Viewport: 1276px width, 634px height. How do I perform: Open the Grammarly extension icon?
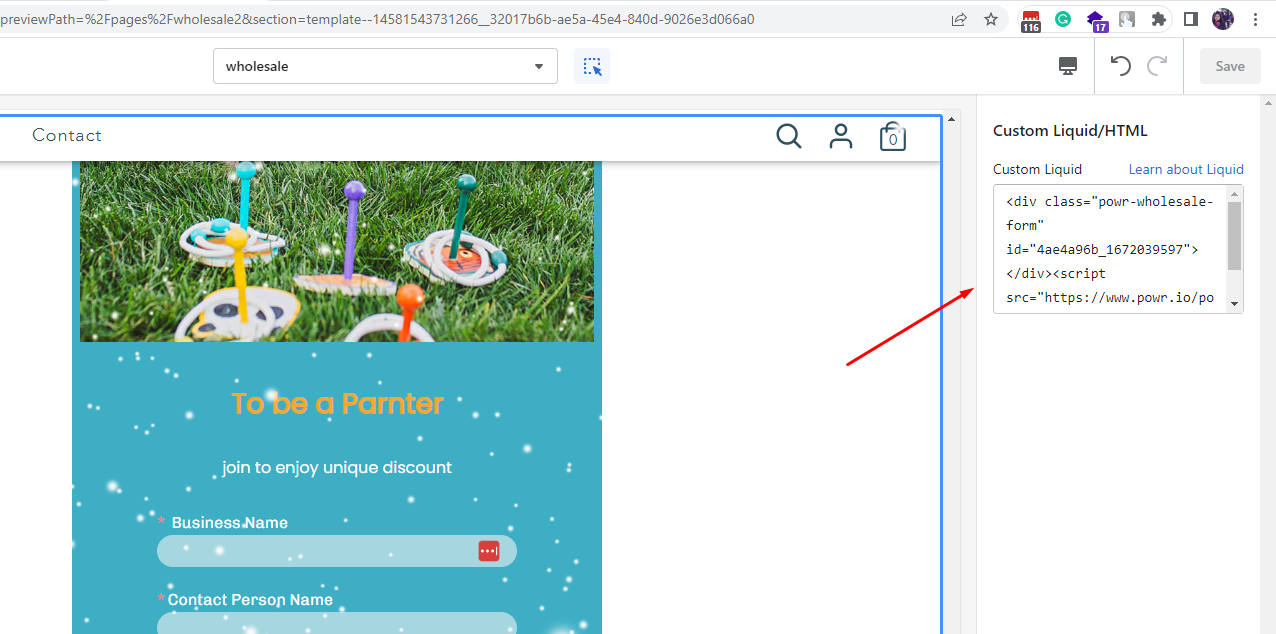click(1063, 19)
